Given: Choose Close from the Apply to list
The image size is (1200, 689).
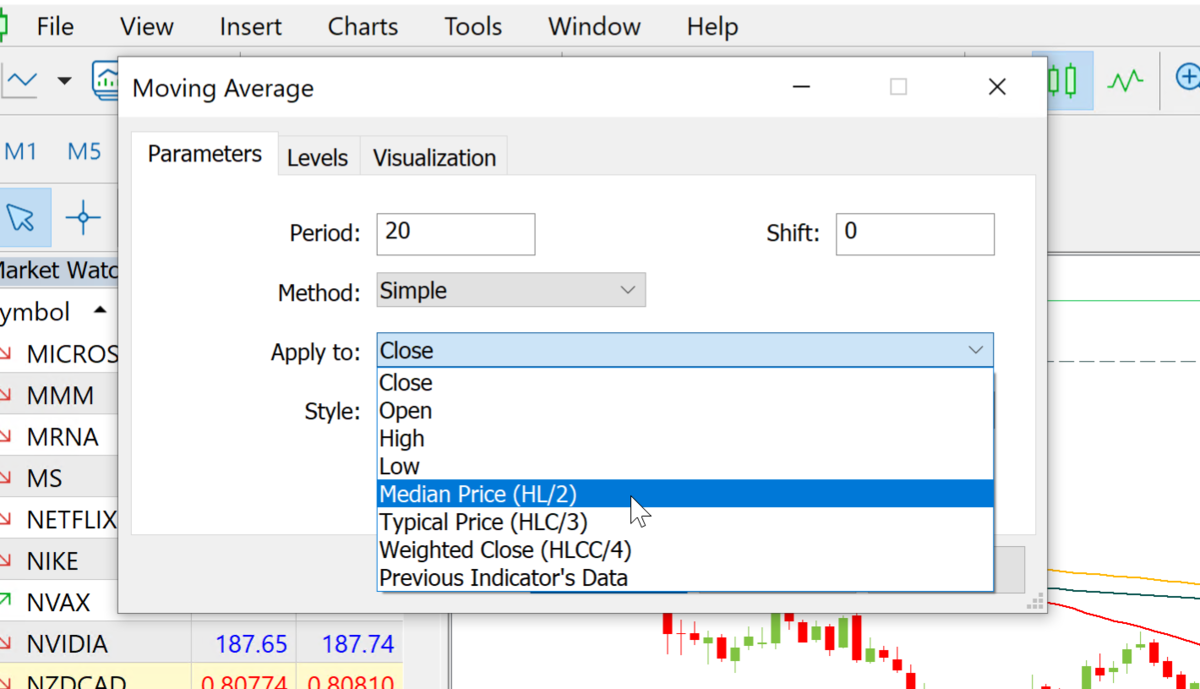Looking at the screenshot, I should 685,383.
